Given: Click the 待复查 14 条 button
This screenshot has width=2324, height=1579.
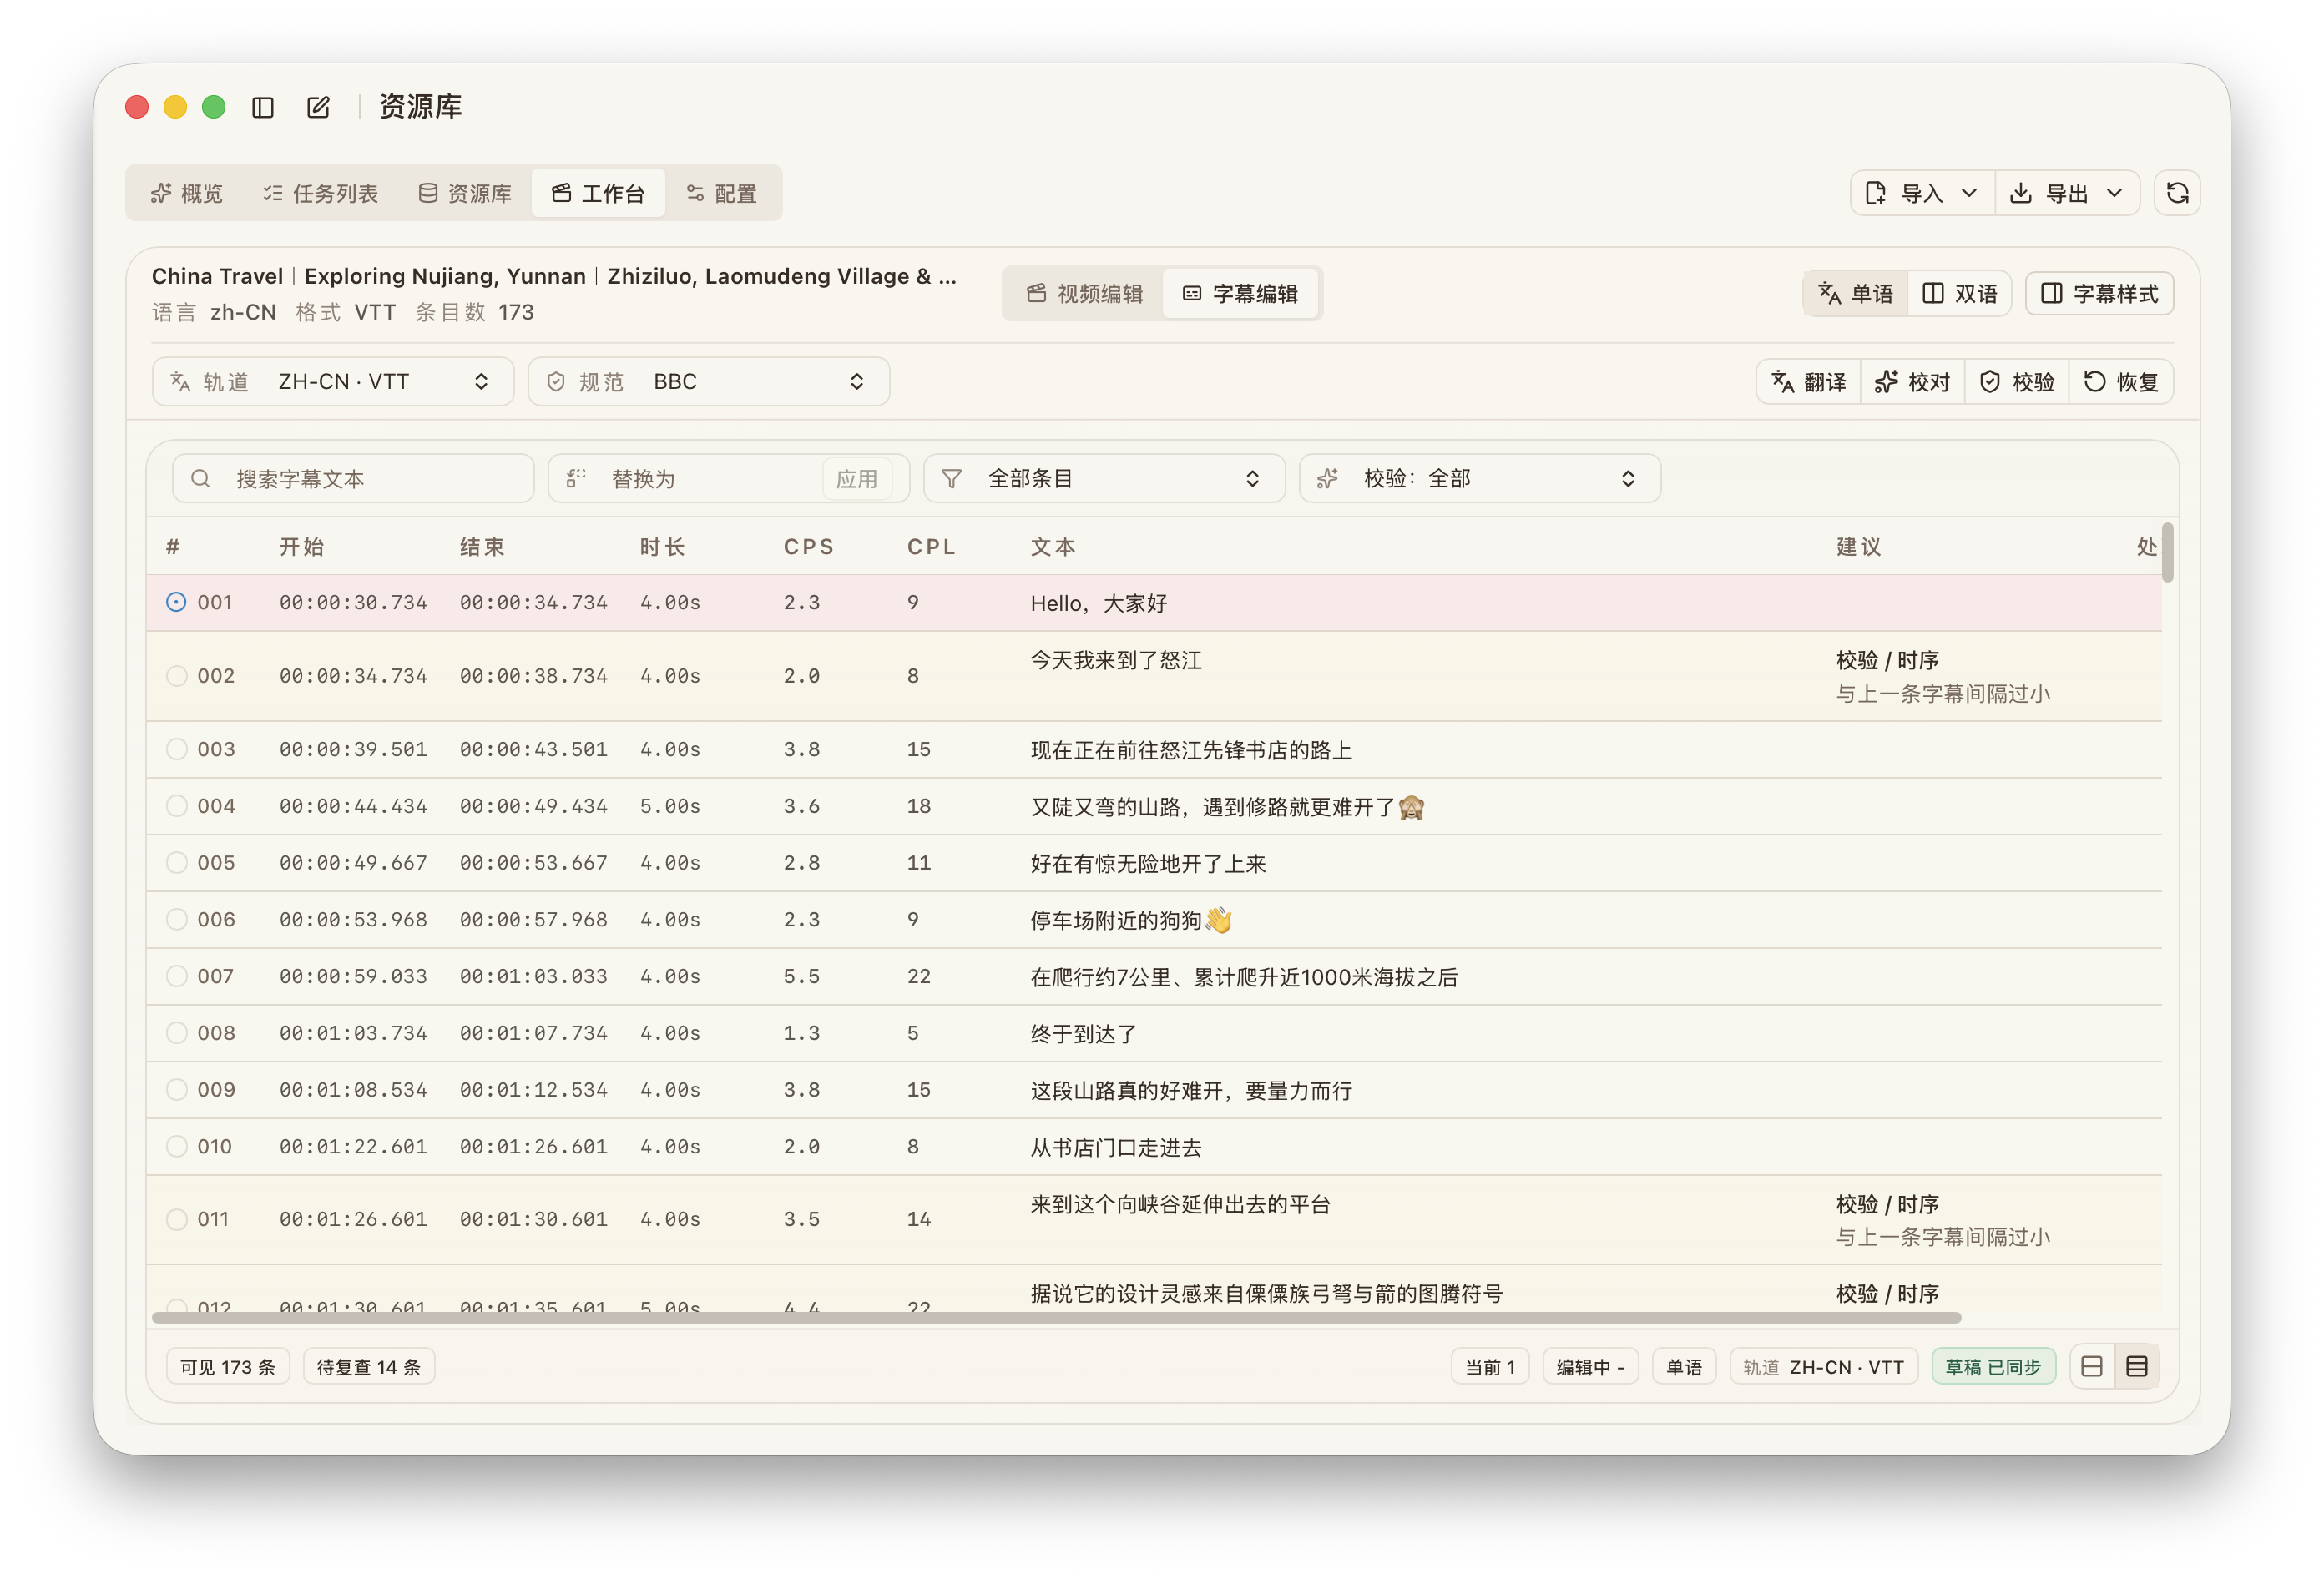Looking at the screenshot, I should point(368,1365).
